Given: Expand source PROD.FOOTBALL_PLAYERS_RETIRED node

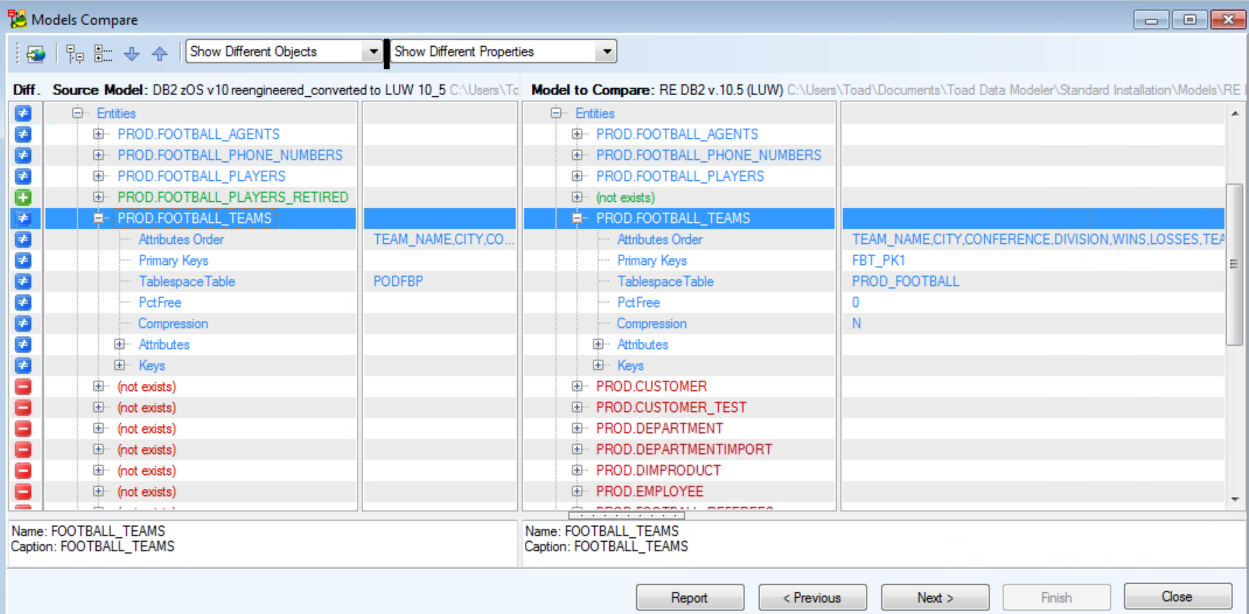Looking at the screenshot, I should (99, 197).
